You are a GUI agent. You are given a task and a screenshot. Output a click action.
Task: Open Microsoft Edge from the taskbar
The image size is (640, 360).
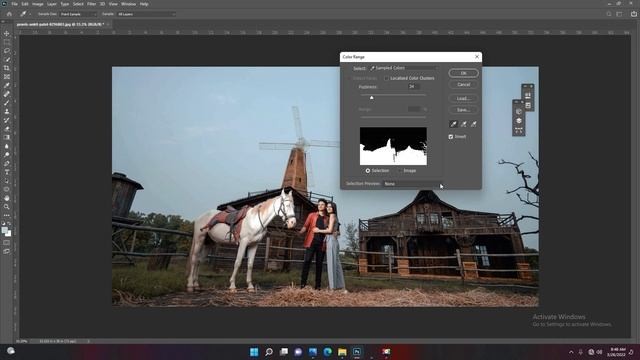pos(327,352)
